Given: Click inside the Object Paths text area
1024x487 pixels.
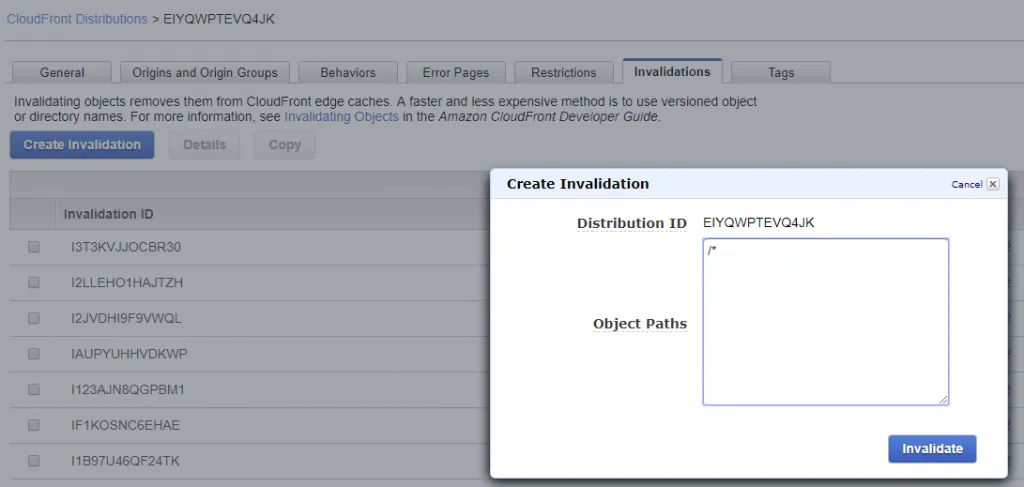Looking at the screenshot, I should pyautogui.click(x=825, y=322).
